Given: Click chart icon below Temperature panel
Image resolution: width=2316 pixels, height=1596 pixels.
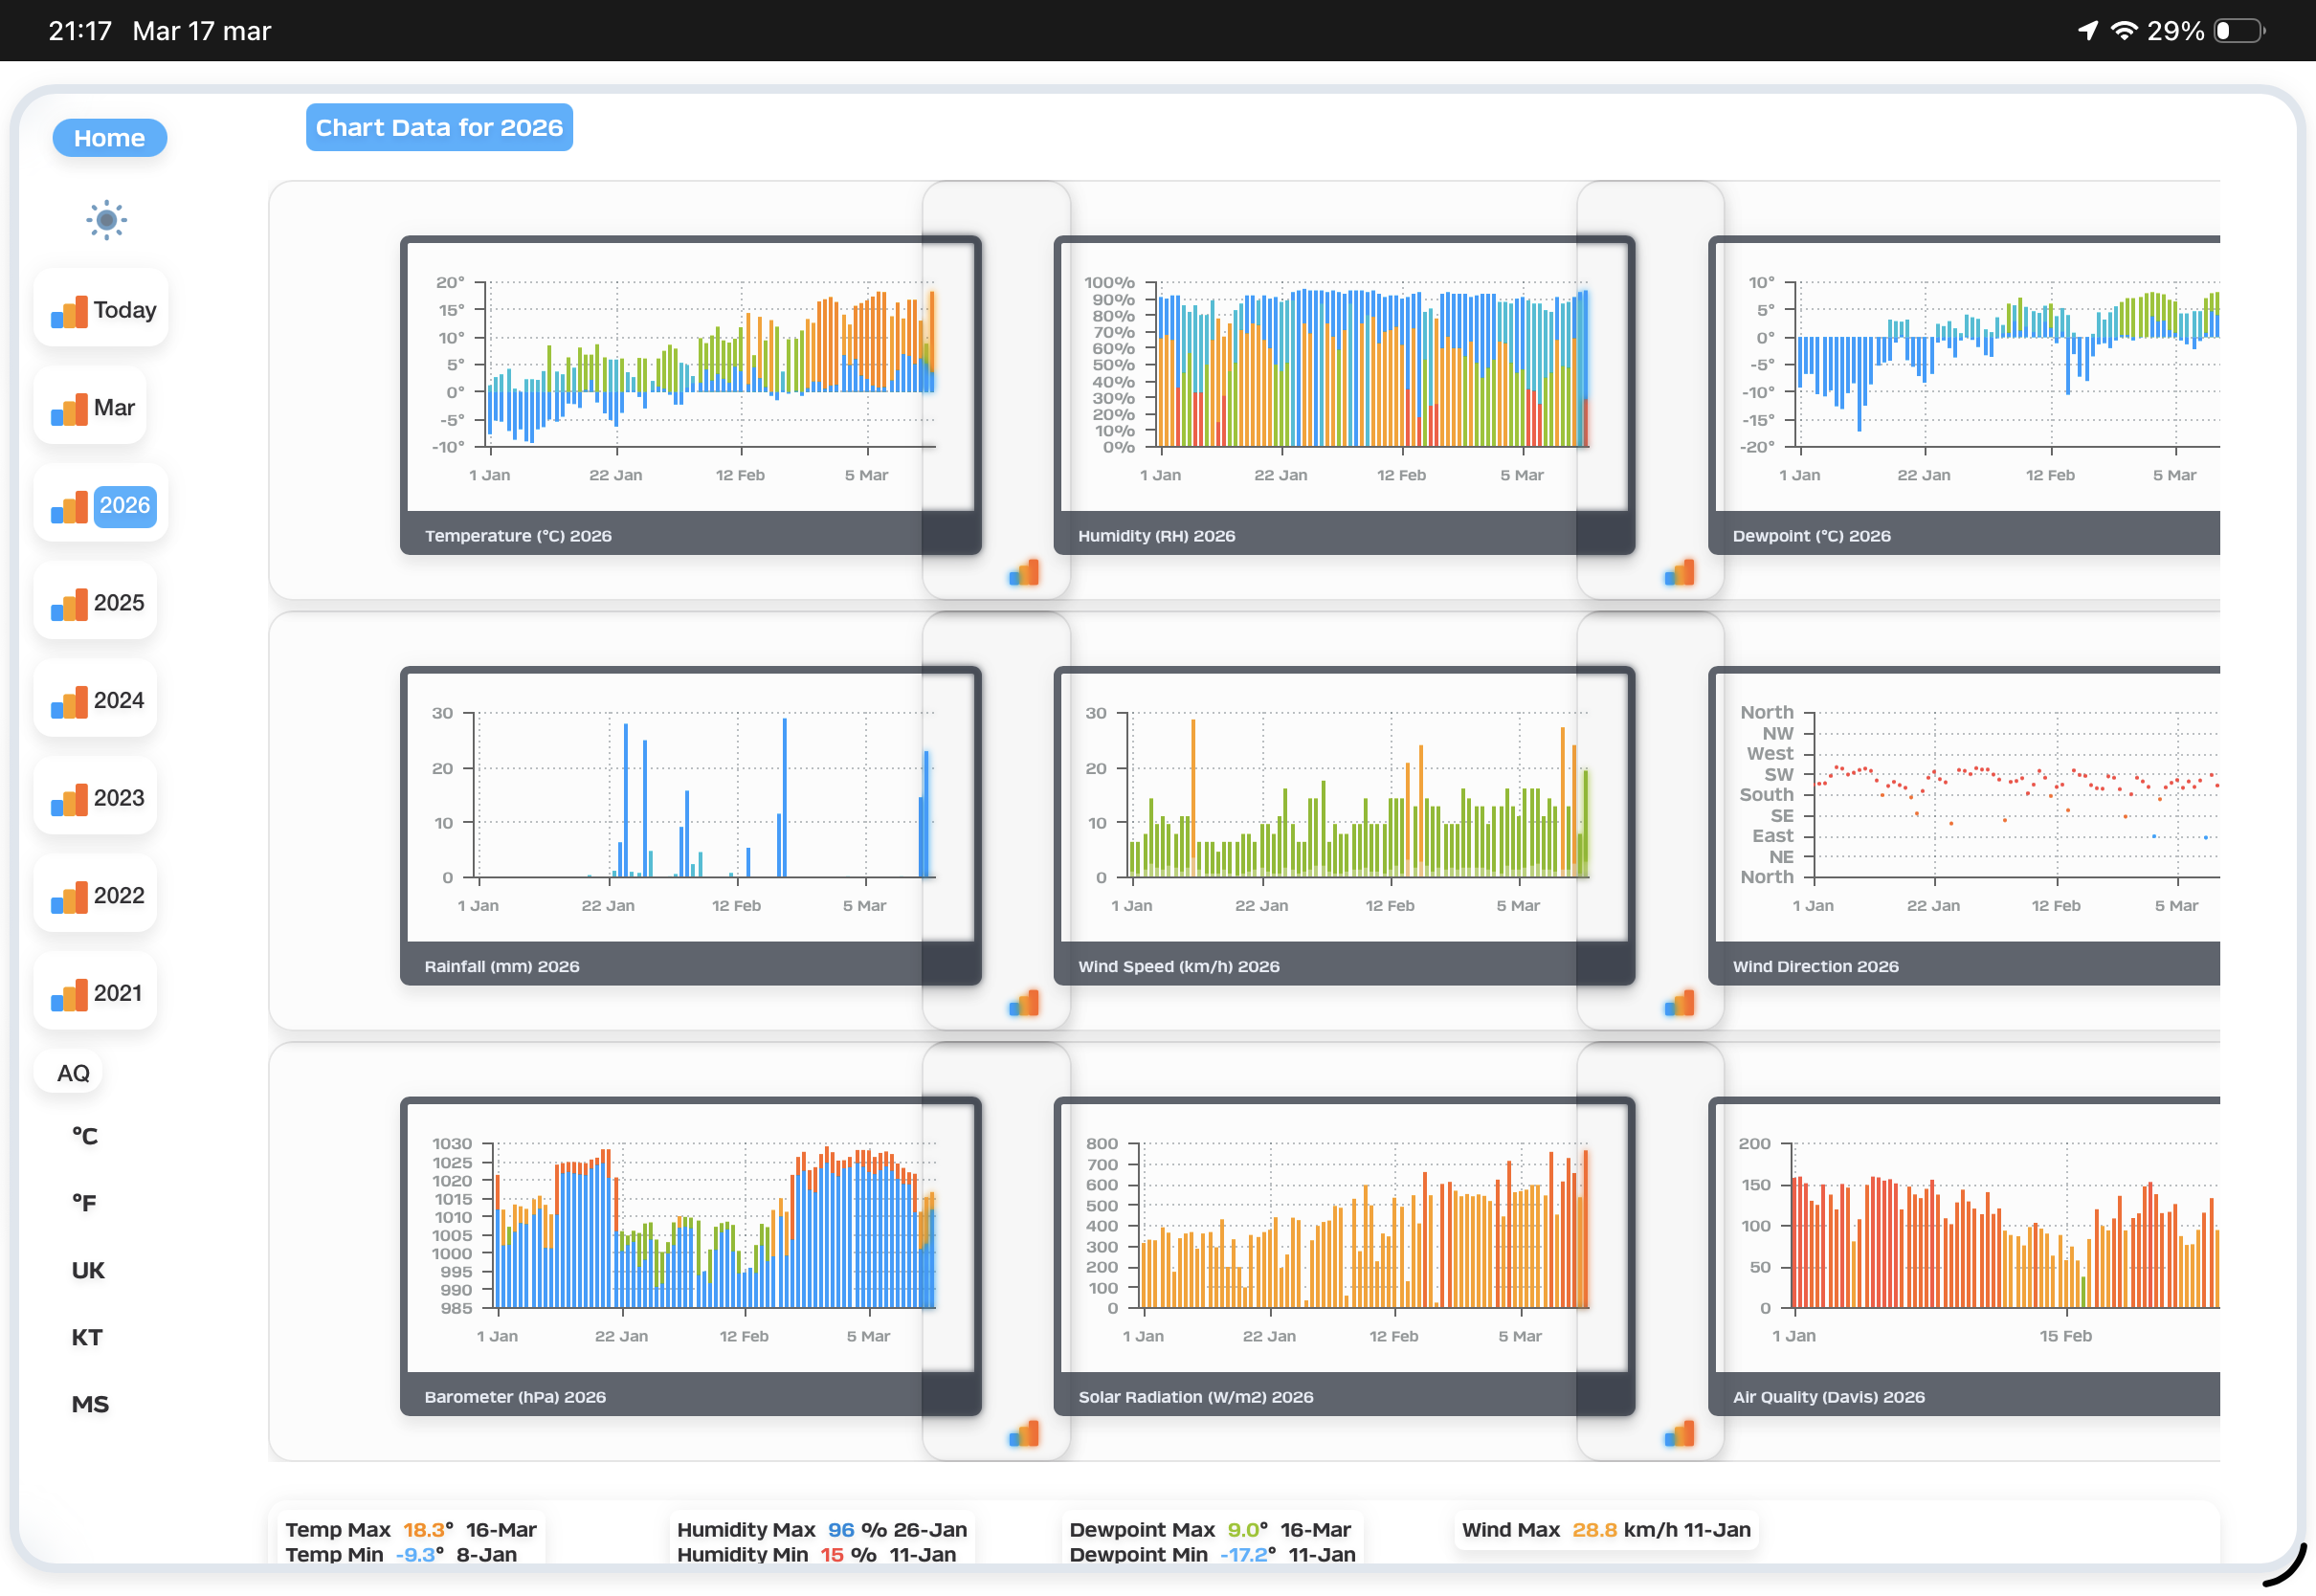Looking at the screenshot, I should (x=1024, y=573).
